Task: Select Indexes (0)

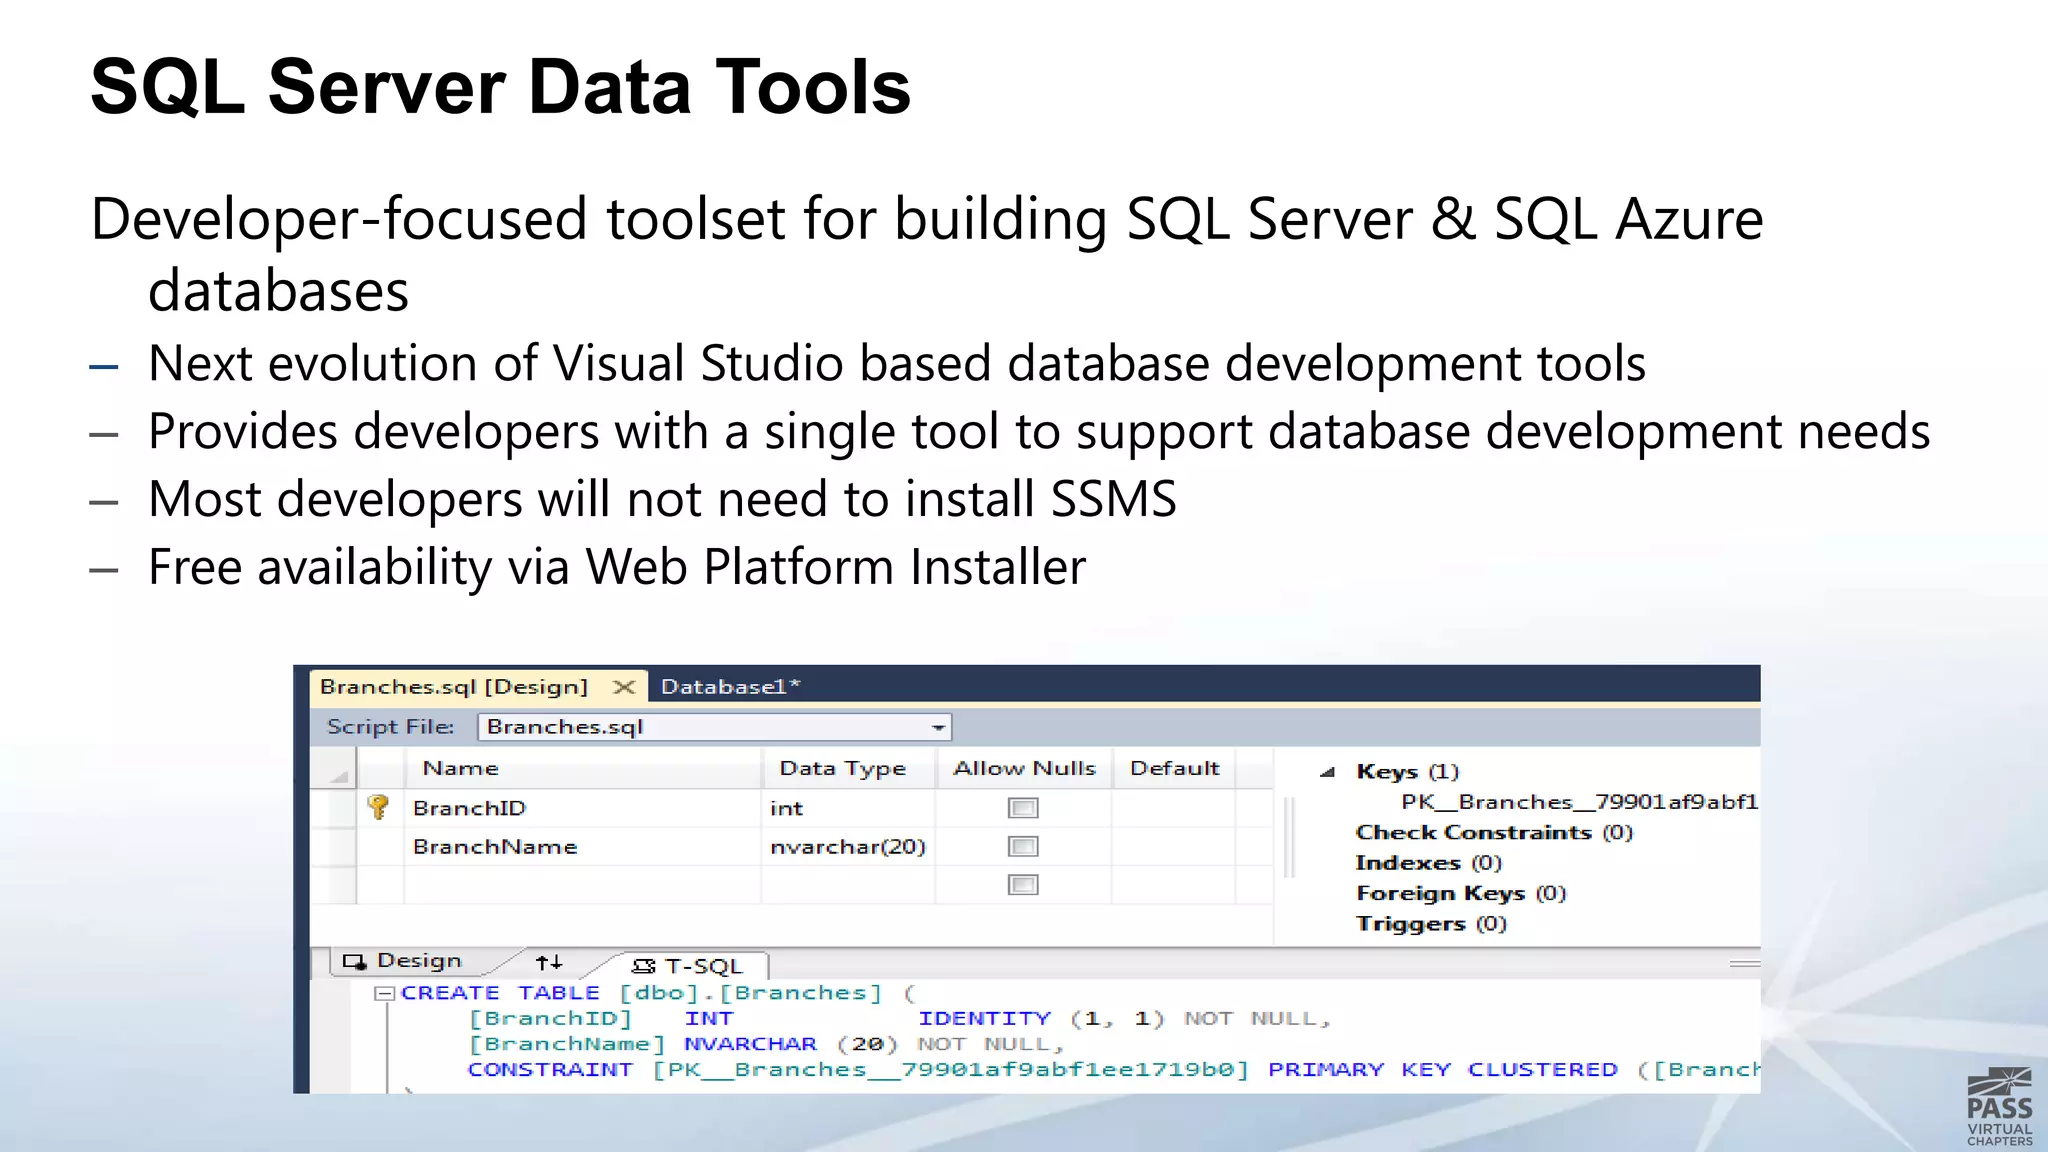Action: [1428, 863]
